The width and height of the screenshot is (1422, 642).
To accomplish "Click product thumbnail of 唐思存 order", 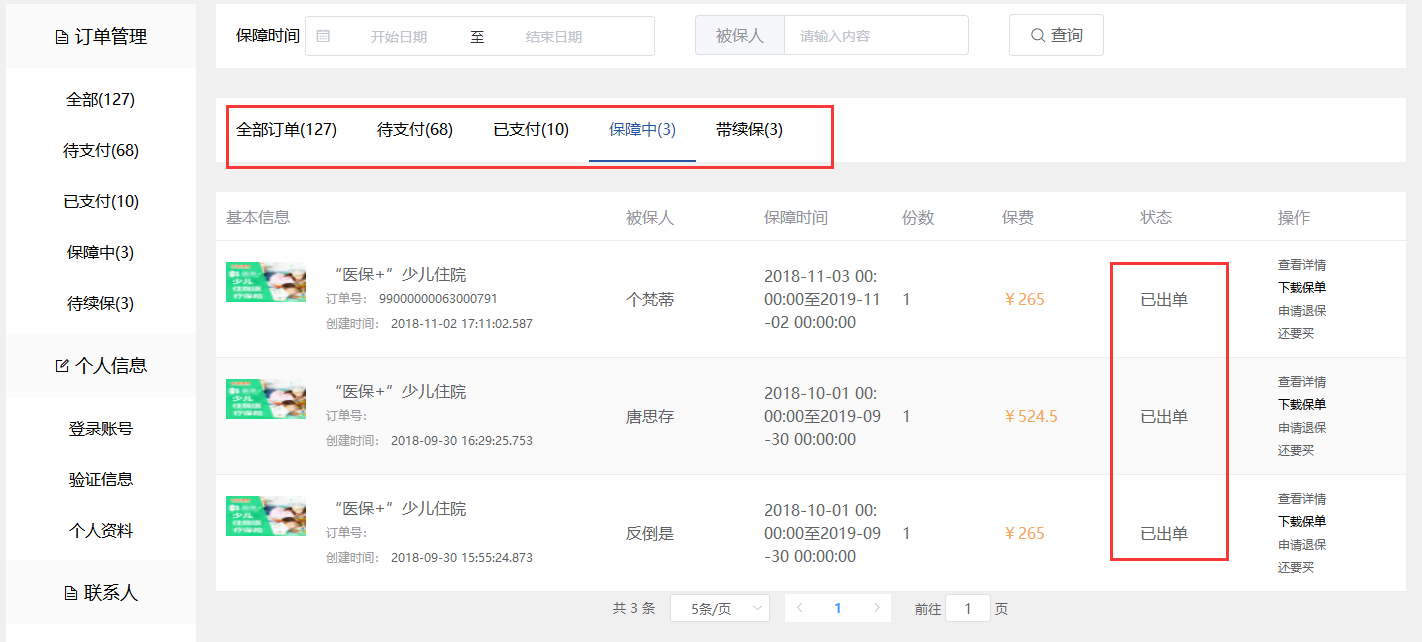I will (x=266, y=399).
